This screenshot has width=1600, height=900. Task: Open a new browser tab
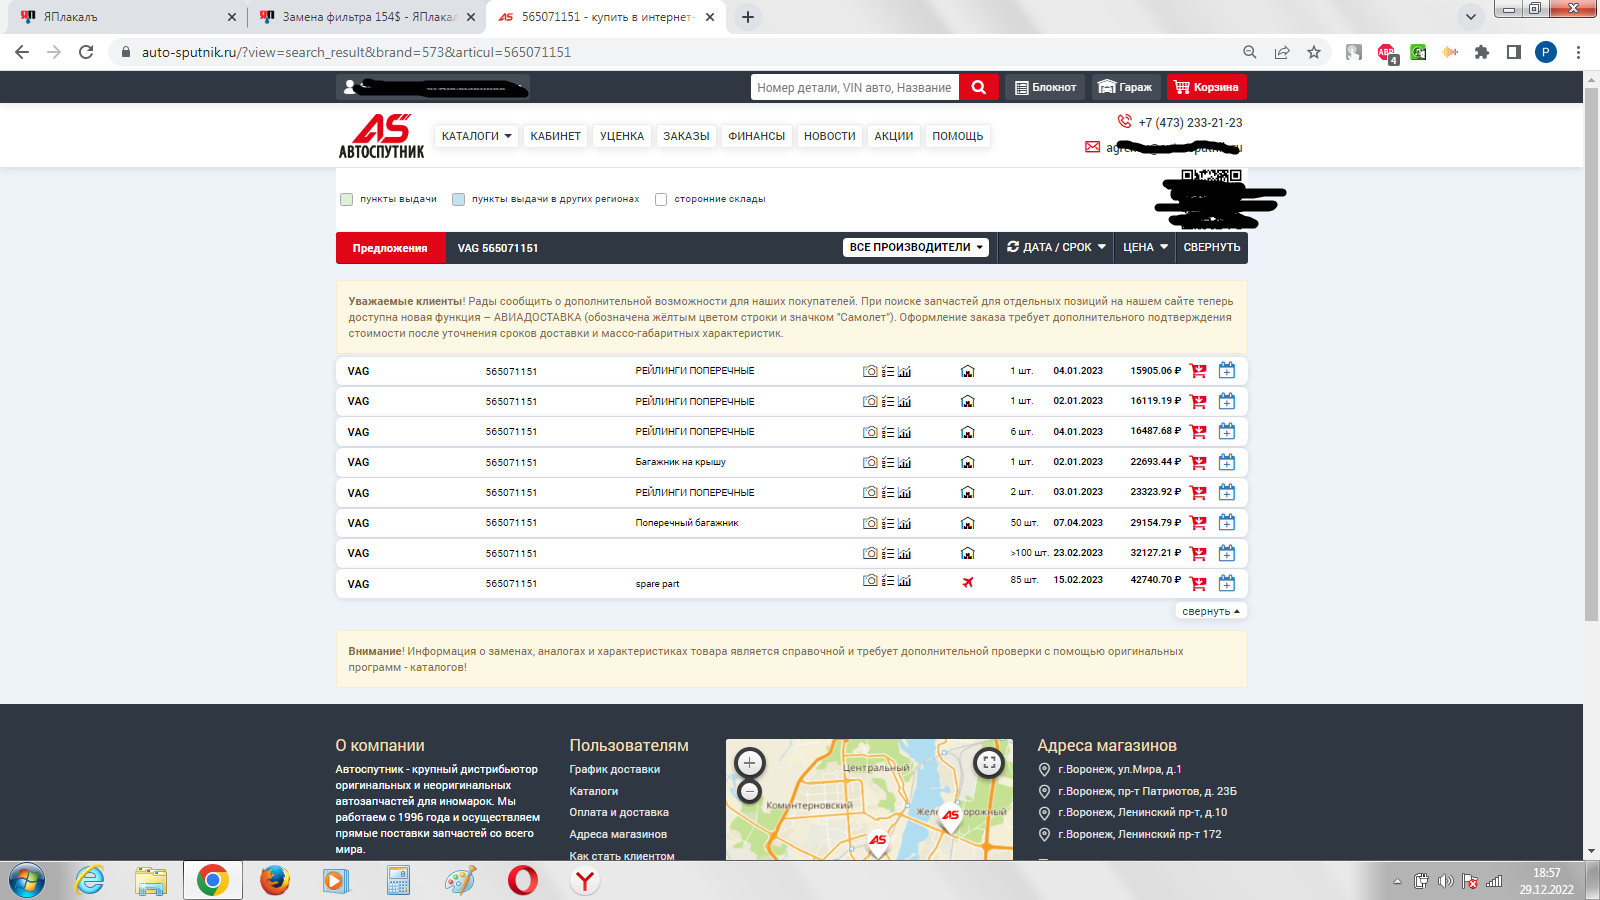click(x=747, y=17)
